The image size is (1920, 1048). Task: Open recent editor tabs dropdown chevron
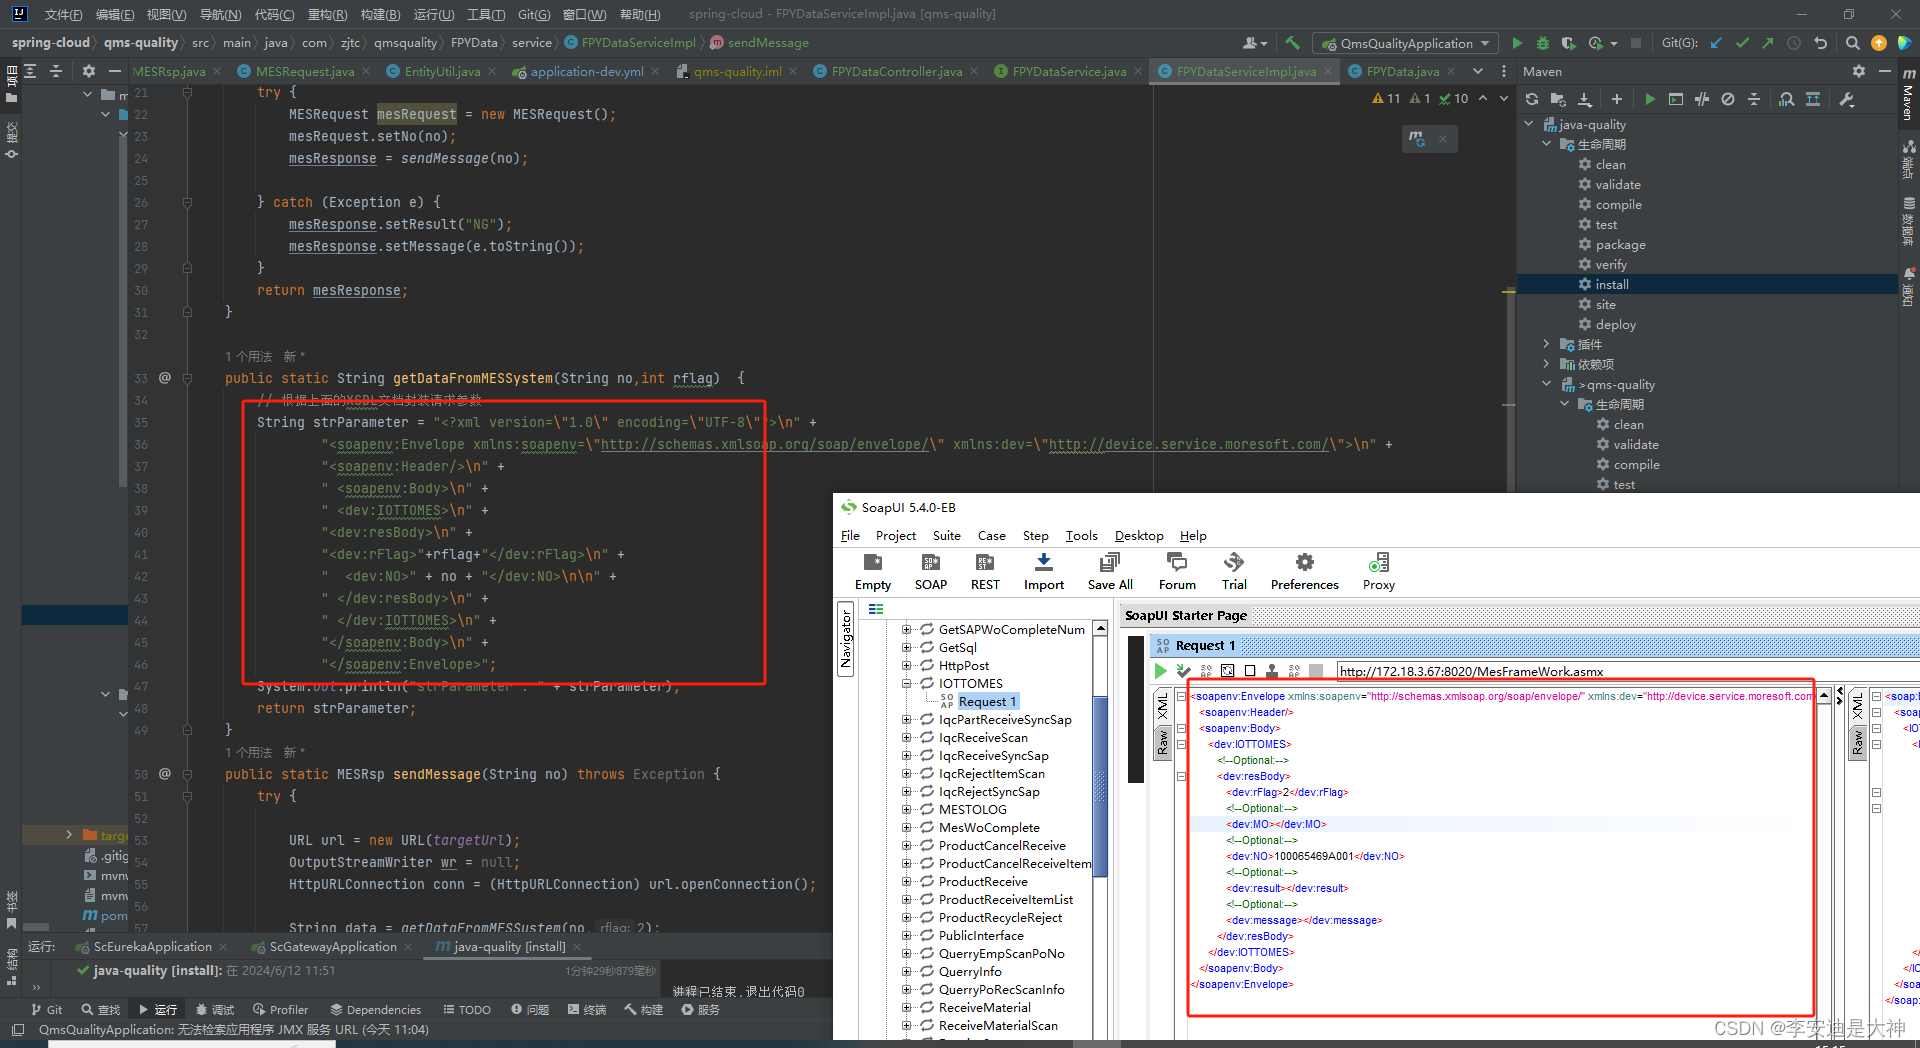1478,71
